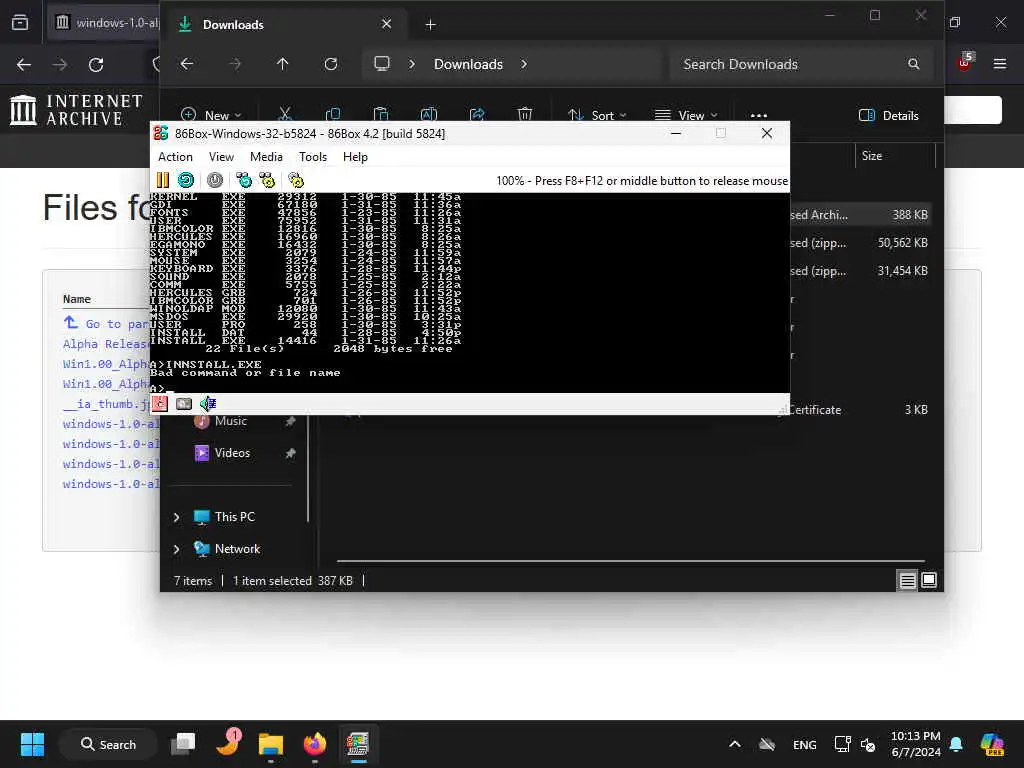This screenshot has width=1024, height=768.
Task: Hard reset the 86Box machine
Action: [186, 180]
